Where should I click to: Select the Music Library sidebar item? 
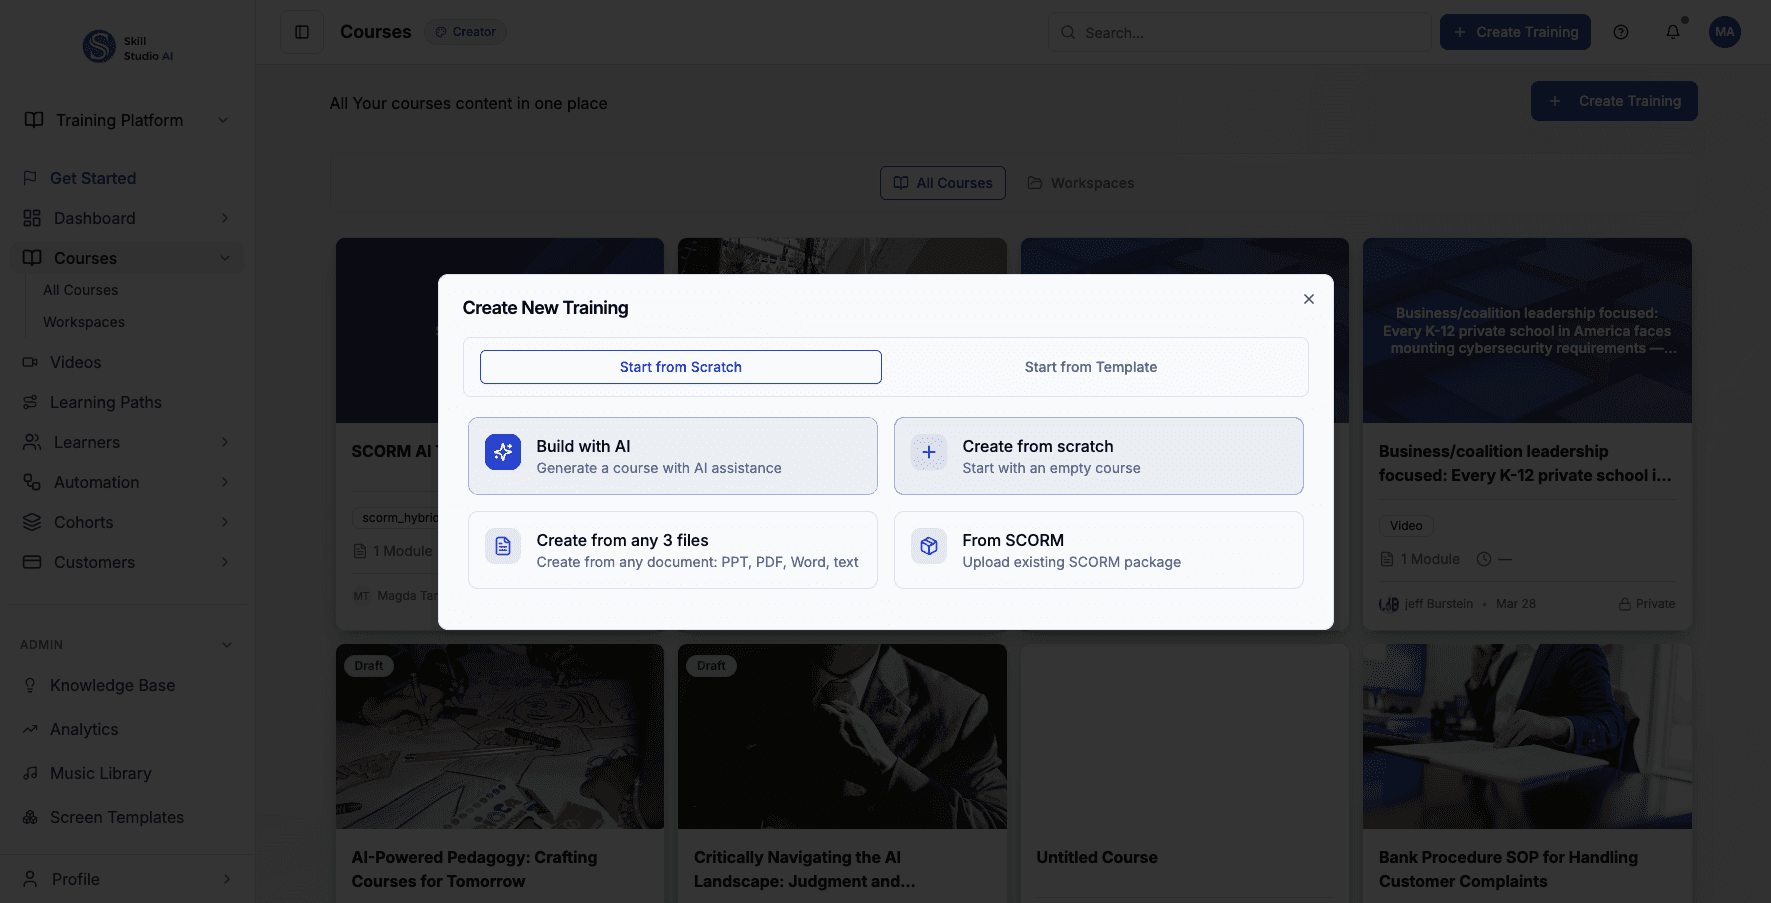click(x=99, y=773)
